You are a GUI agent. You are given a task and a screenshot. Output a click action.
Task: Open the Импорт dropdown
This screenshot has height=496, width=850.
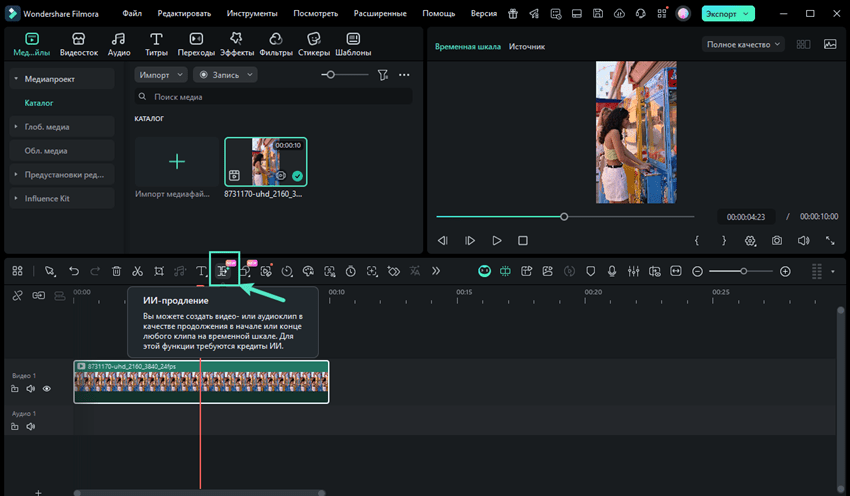(161, 75)
